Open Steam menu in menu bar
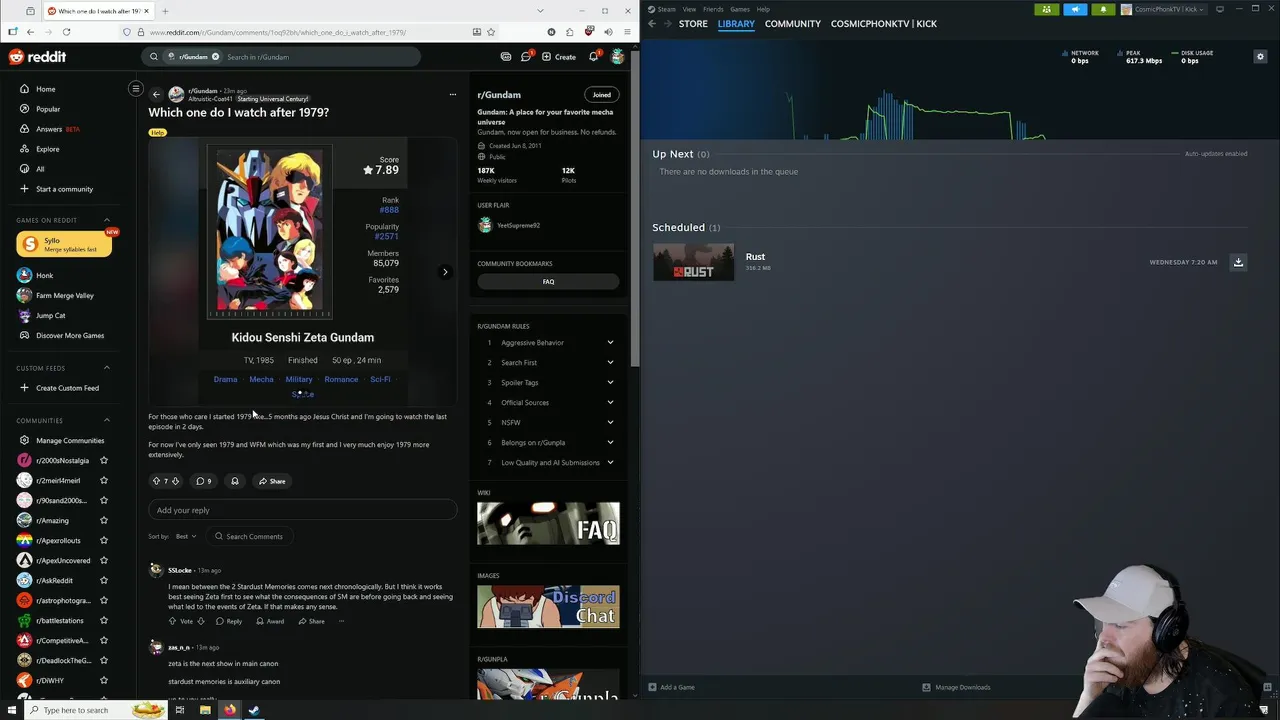 [x=666, y=9]
